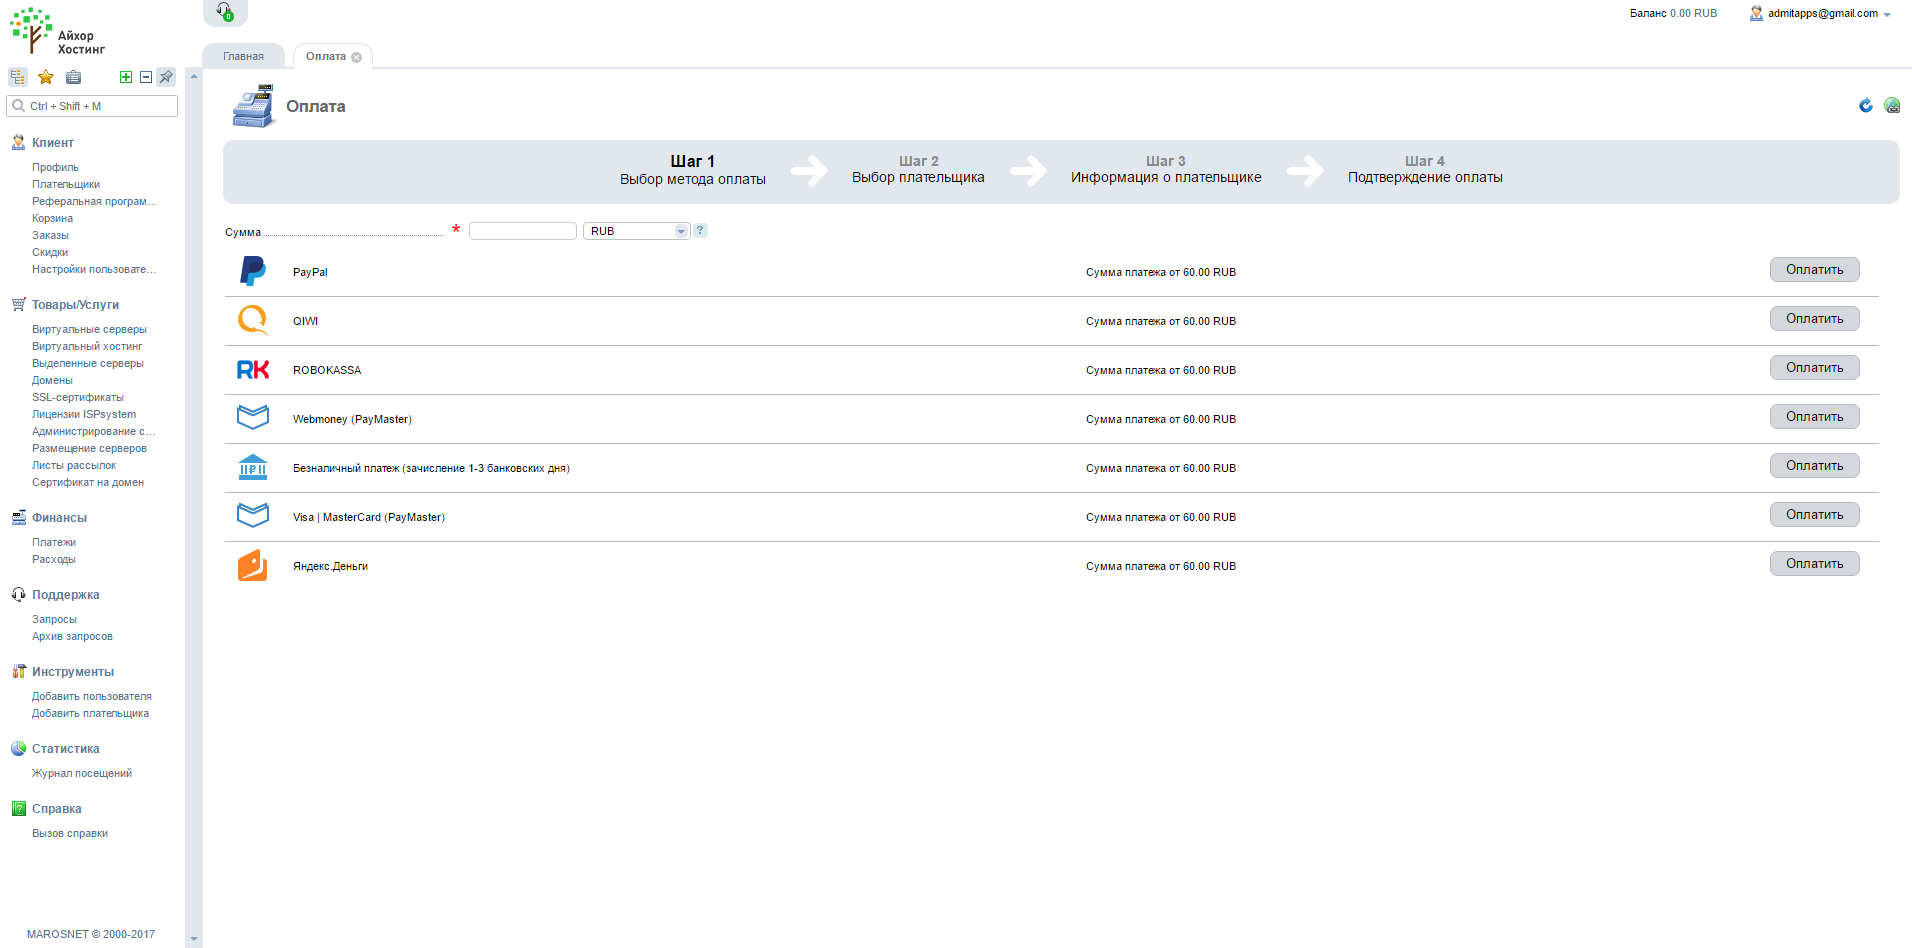Image resolution: width=1912 pixels, height=948 pixels.
Task: Open Расходы under Финансы
Action: (54, 560)
